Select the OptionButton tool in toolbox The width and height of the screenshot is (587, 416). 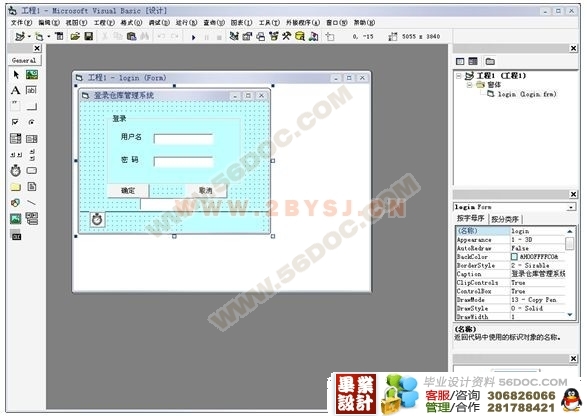point(31,122)
